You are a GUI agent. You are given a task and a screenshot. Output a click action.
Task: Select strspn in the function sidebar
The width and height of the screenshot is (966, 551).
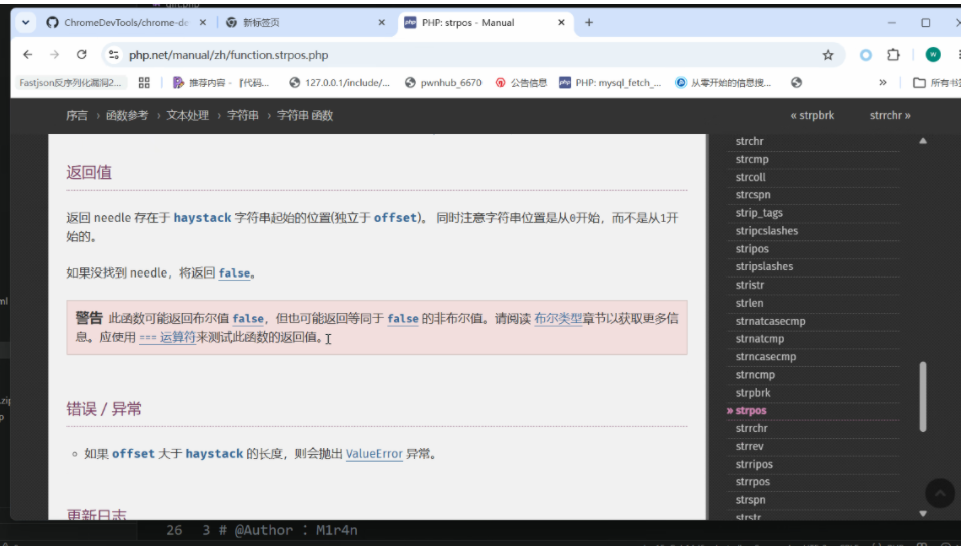tap(750, 500)
